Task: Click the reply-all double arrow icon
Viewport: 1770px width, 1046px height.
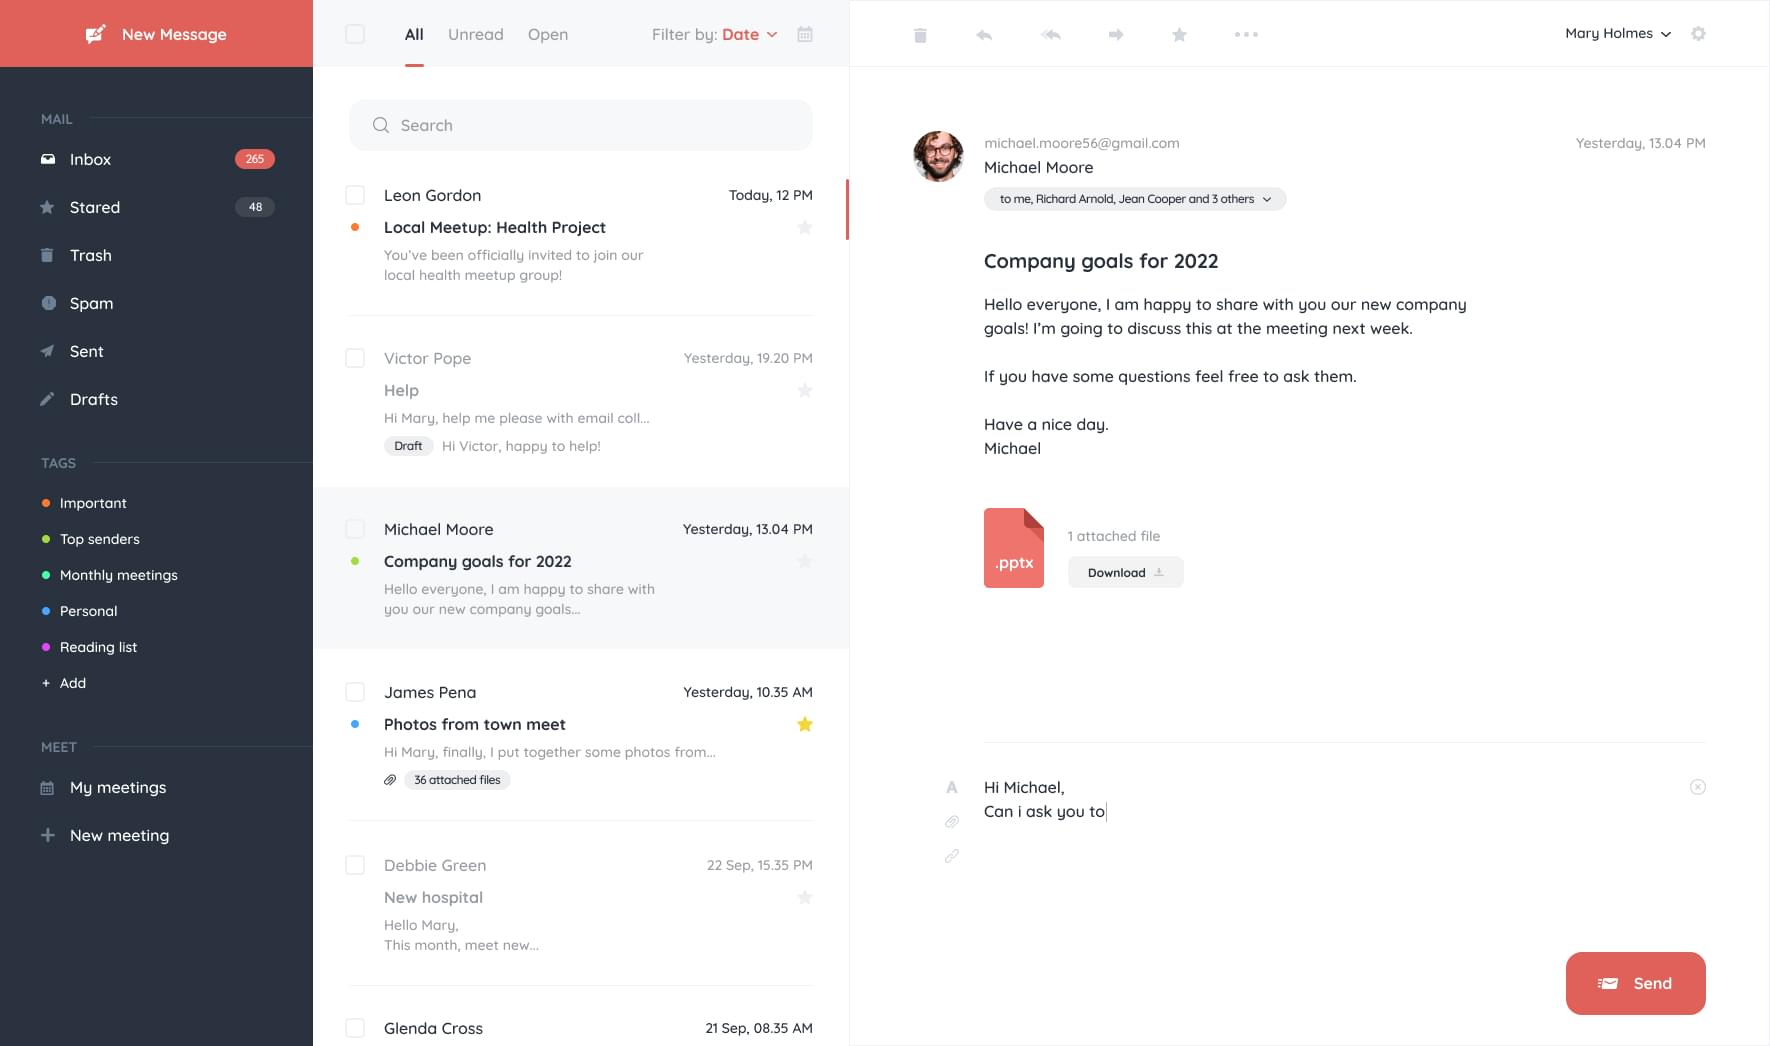Action: [1050, 35]
